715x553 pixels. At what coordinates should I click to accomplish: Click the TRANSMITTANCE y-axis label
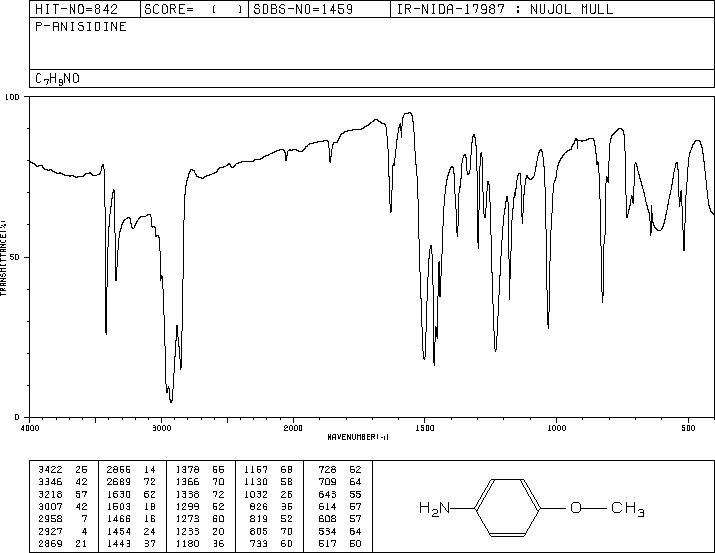[x=3, y=257]
